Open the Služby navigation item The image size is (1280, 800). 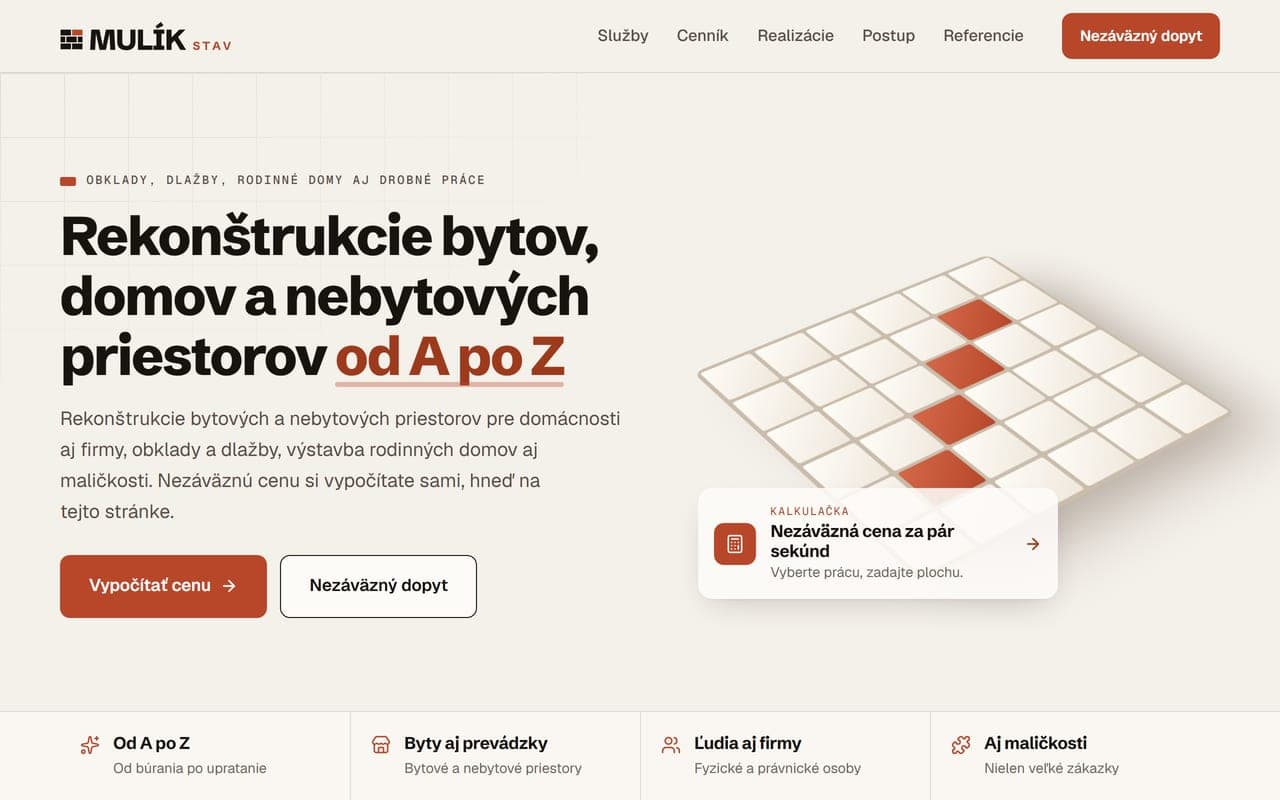(x=623, y=36)
